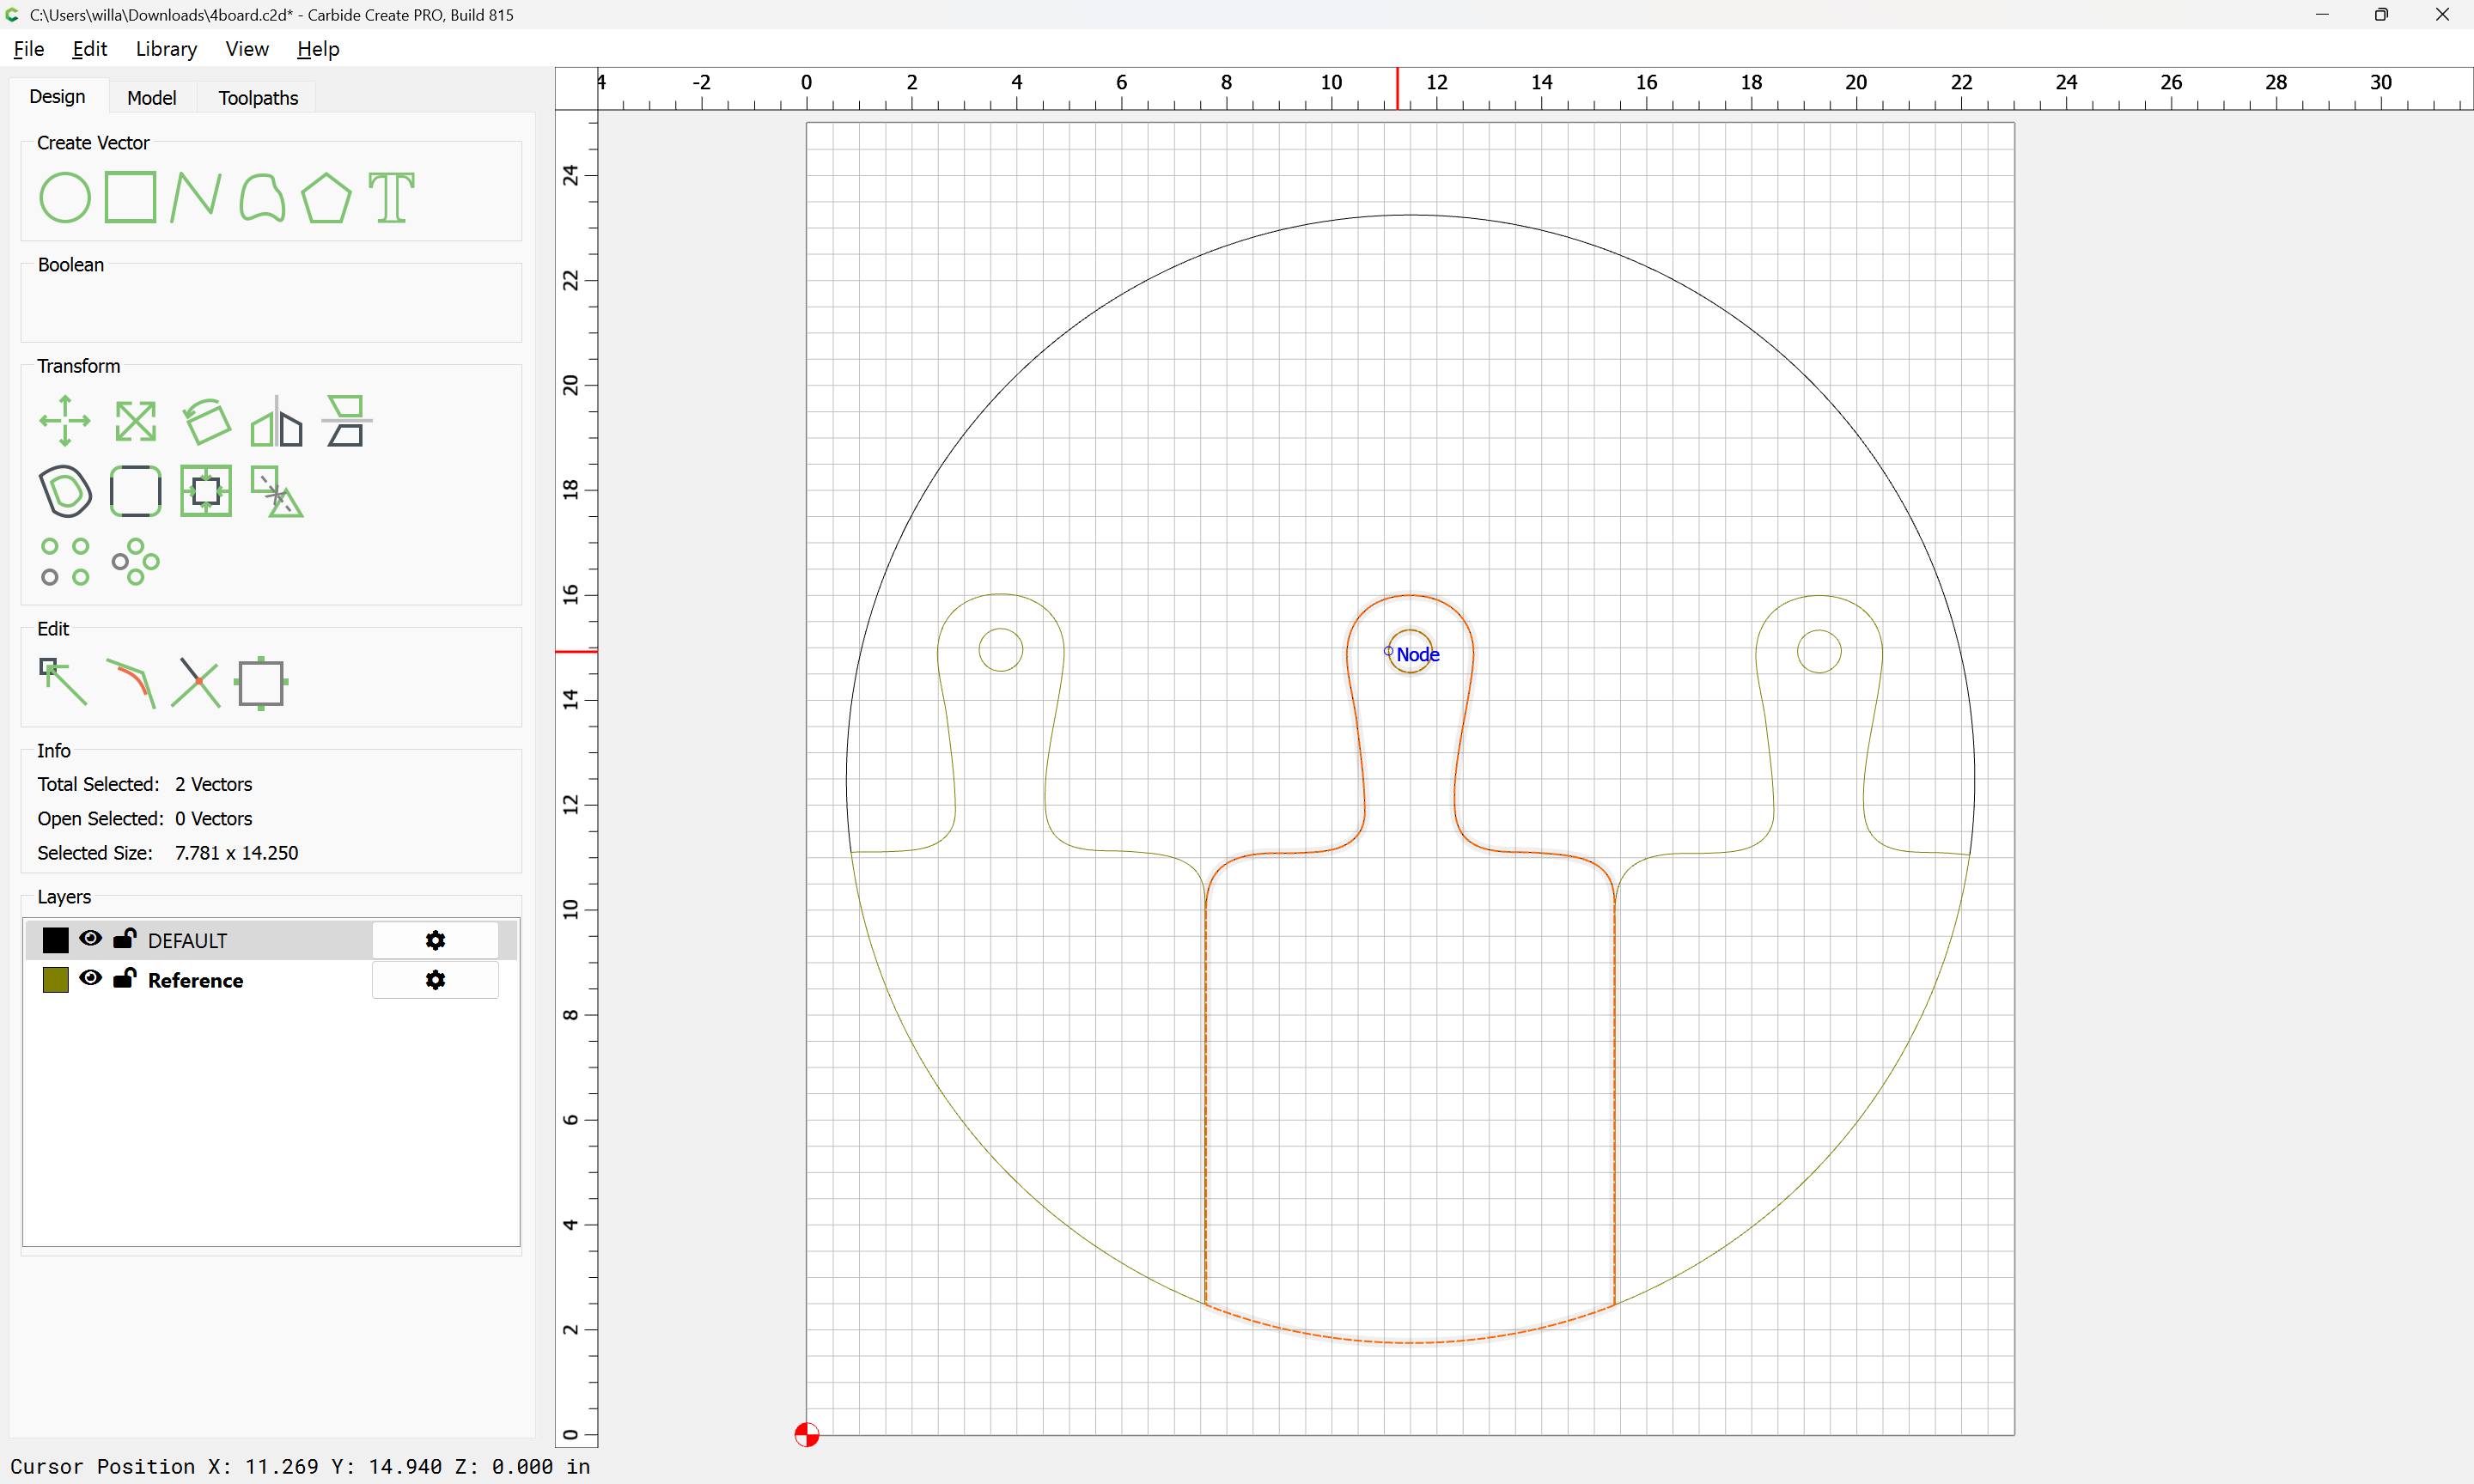Image resolution: width=2474 pixels, height=1484 pixels.
Task: Click the red origin marker on canvas
Action: click(807, 1435)
